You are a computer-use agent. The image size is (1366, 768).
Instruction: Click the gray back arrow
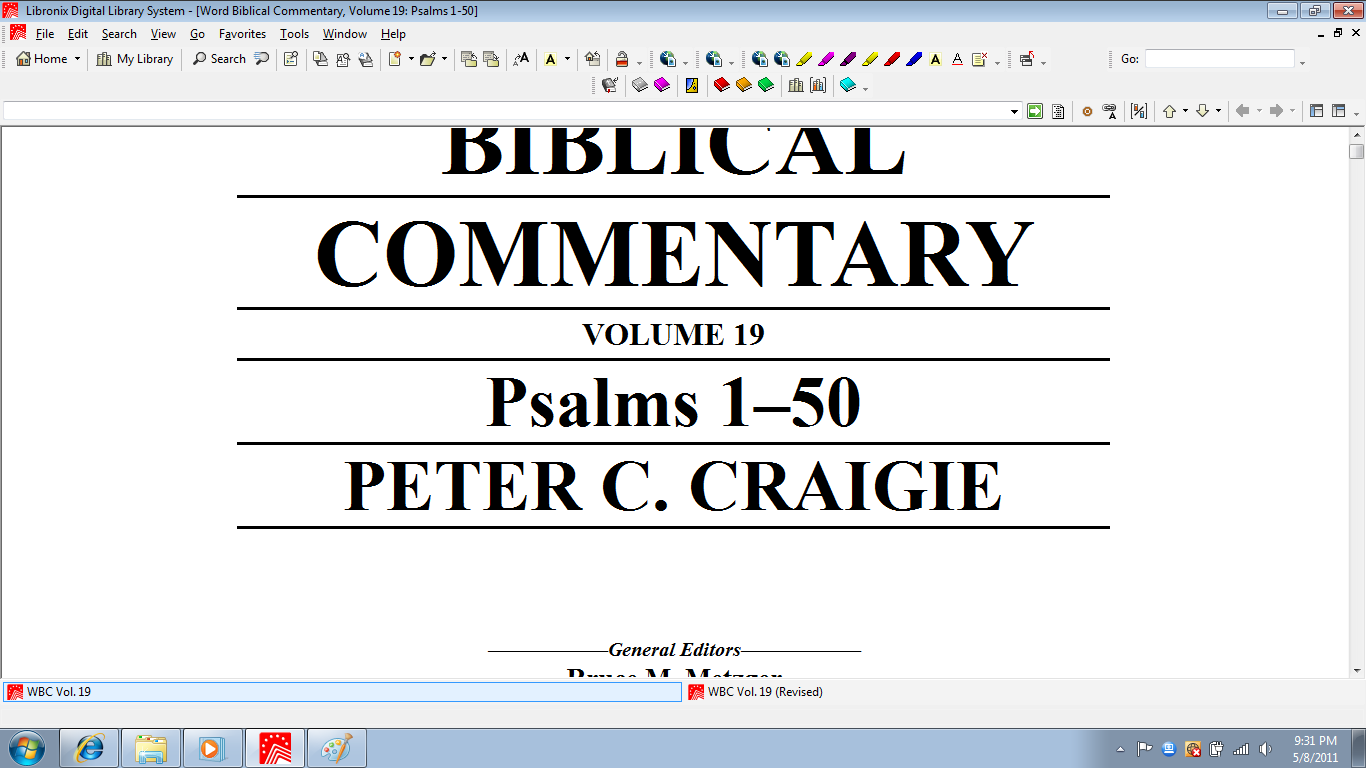tap(1243, 111)
